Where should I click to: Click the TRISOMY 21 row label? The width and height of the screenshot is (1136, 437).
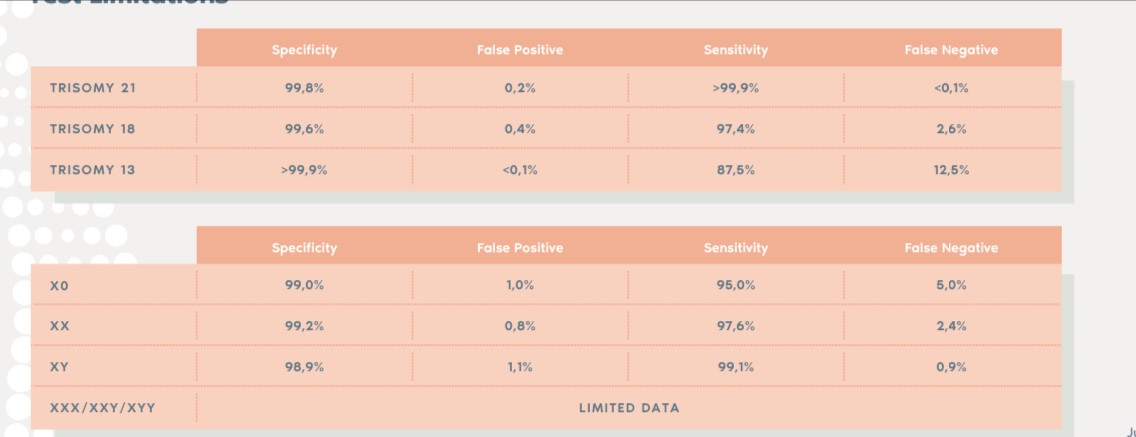(x=92, y=88)
